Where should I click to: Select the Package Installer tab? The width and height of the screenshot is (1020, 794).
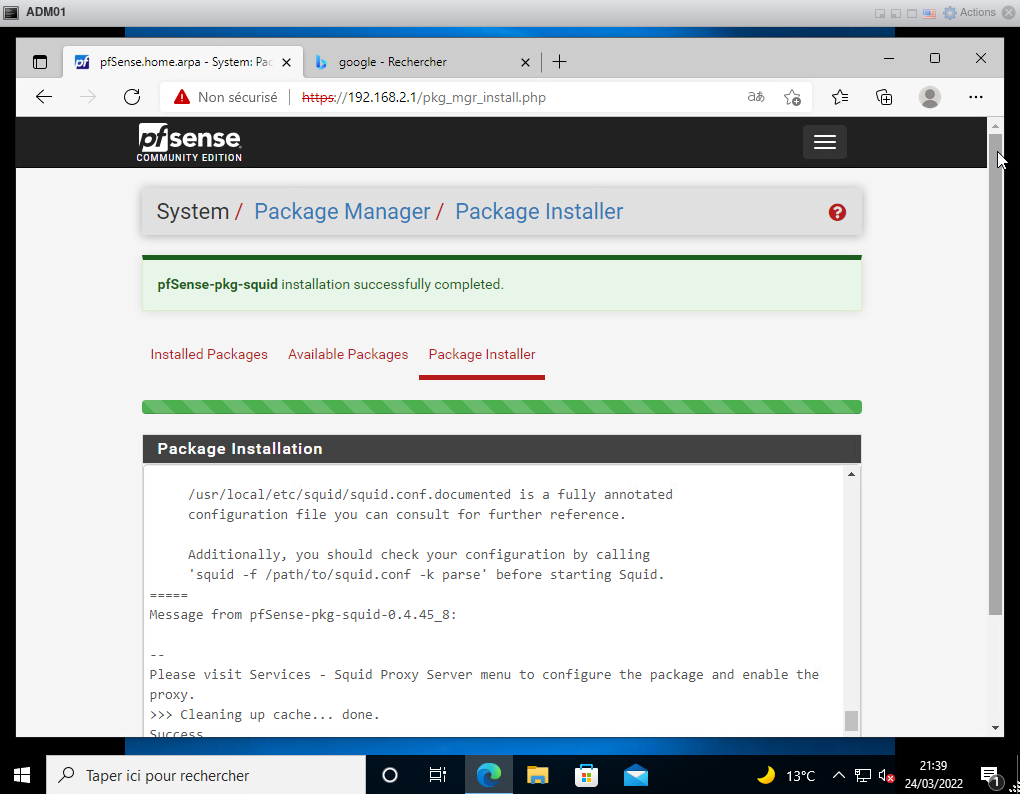coord(482,354)
